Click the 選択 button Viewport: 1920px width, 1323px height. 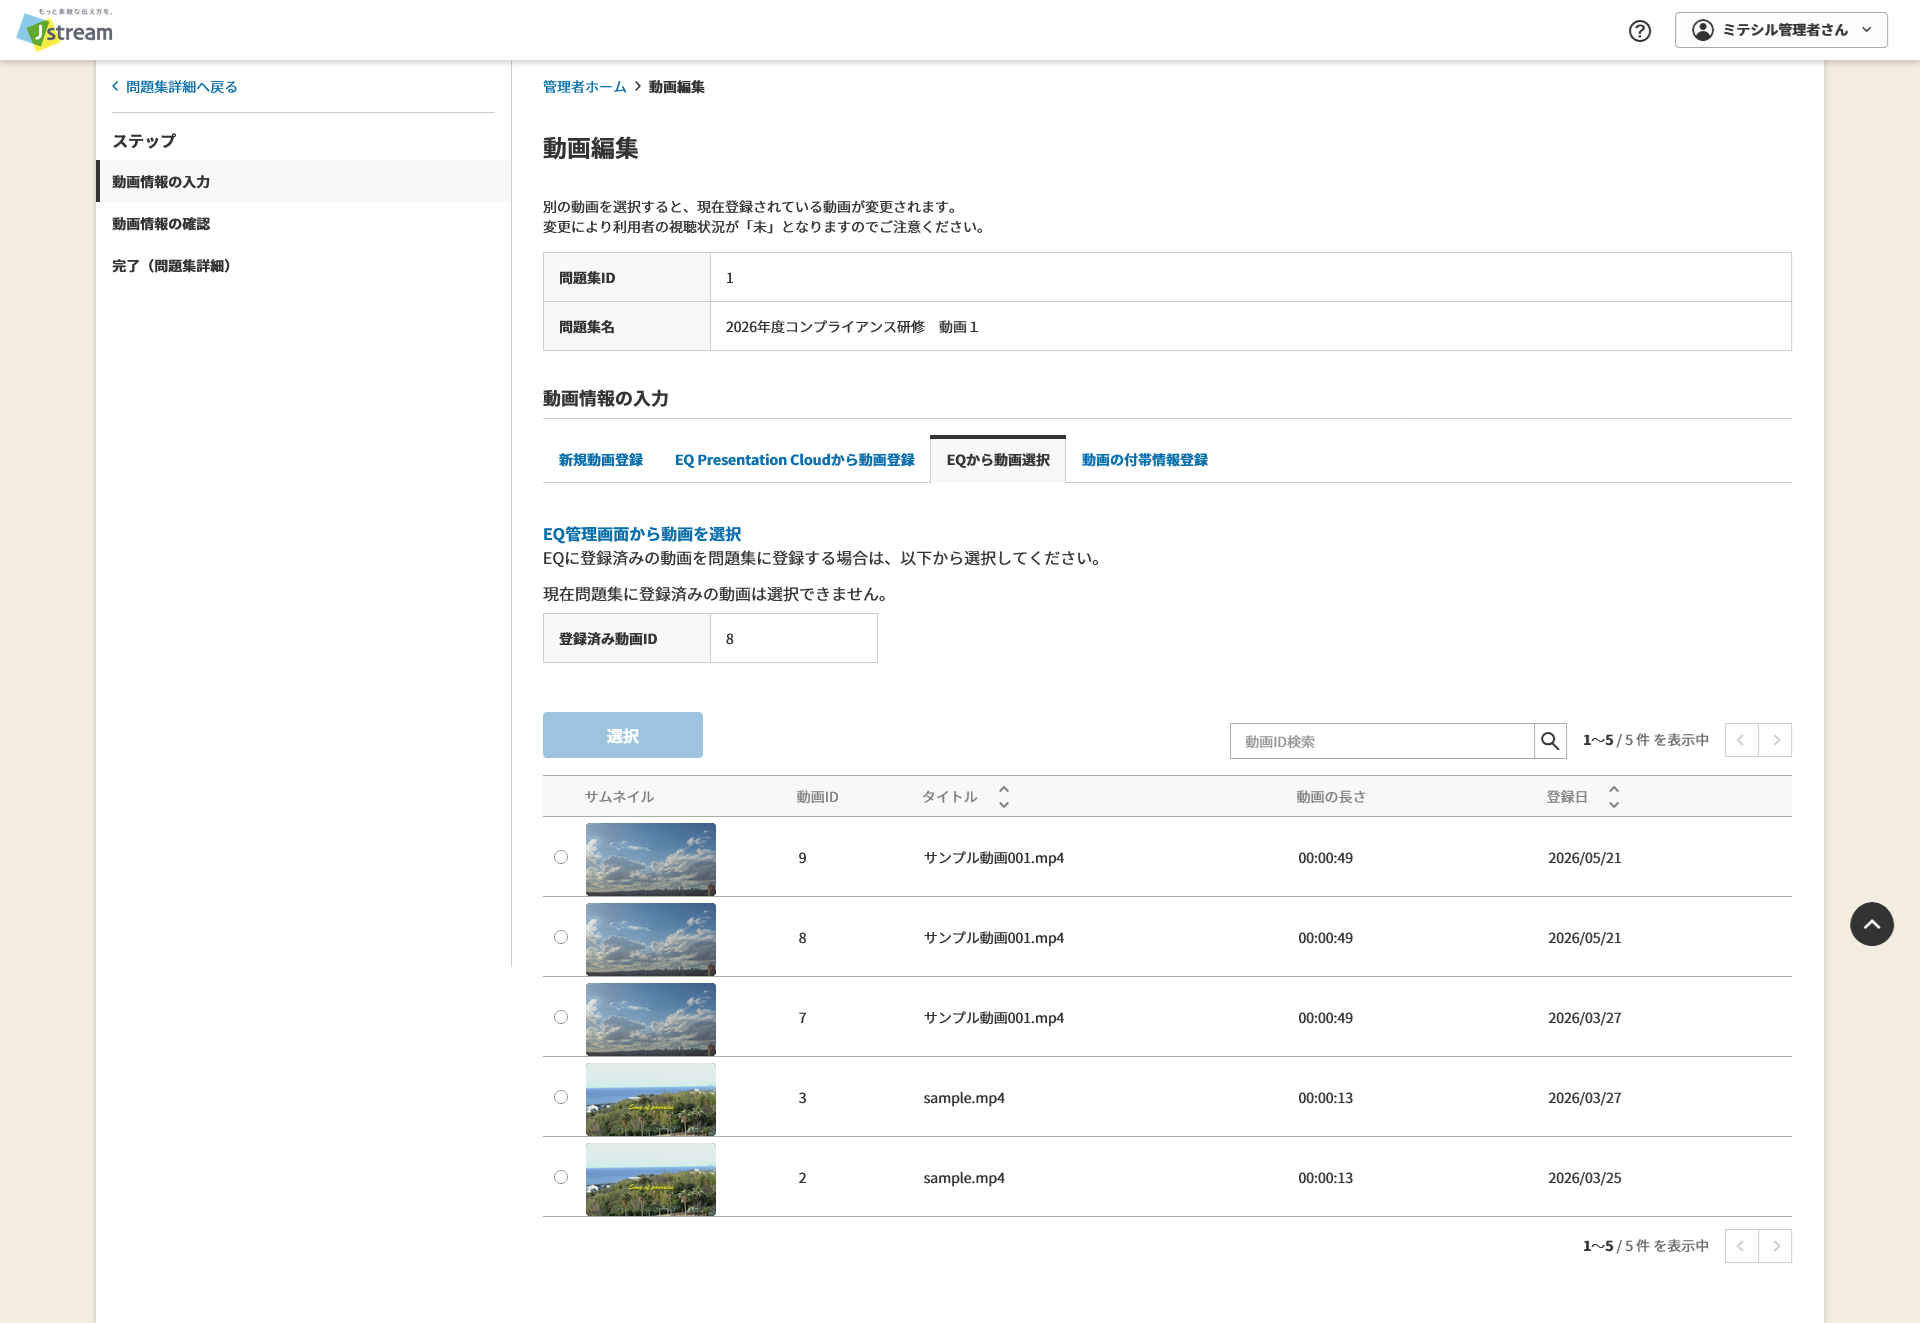pos(623,735)
